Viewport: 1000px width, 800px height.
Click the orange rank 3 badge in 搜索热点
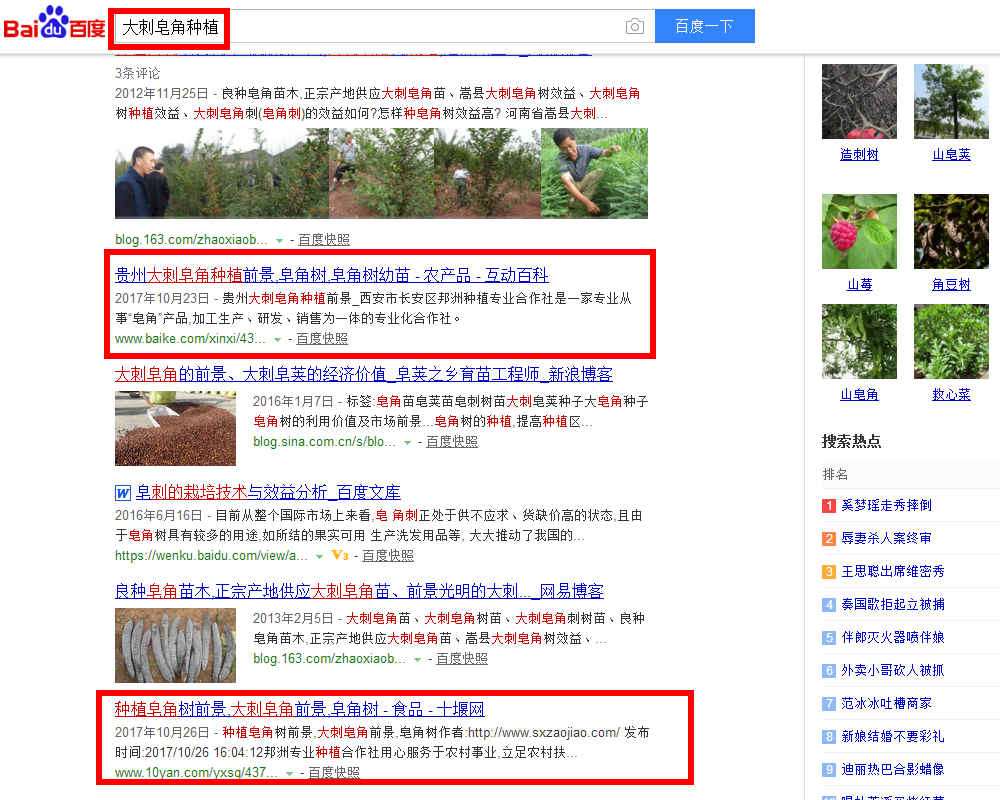coord(828,572)
